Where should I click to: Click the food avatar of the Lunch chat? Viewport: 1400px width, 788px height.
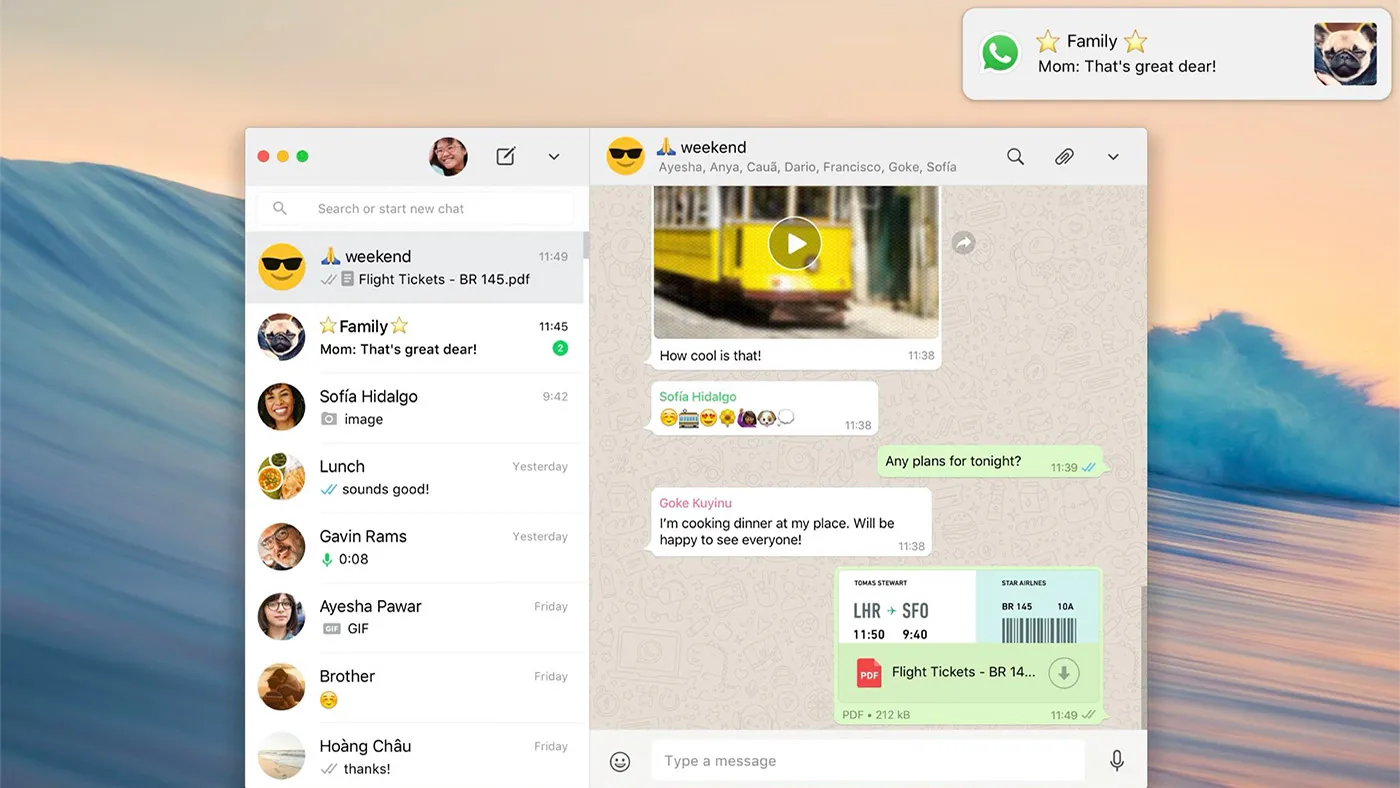click(281, 477)
